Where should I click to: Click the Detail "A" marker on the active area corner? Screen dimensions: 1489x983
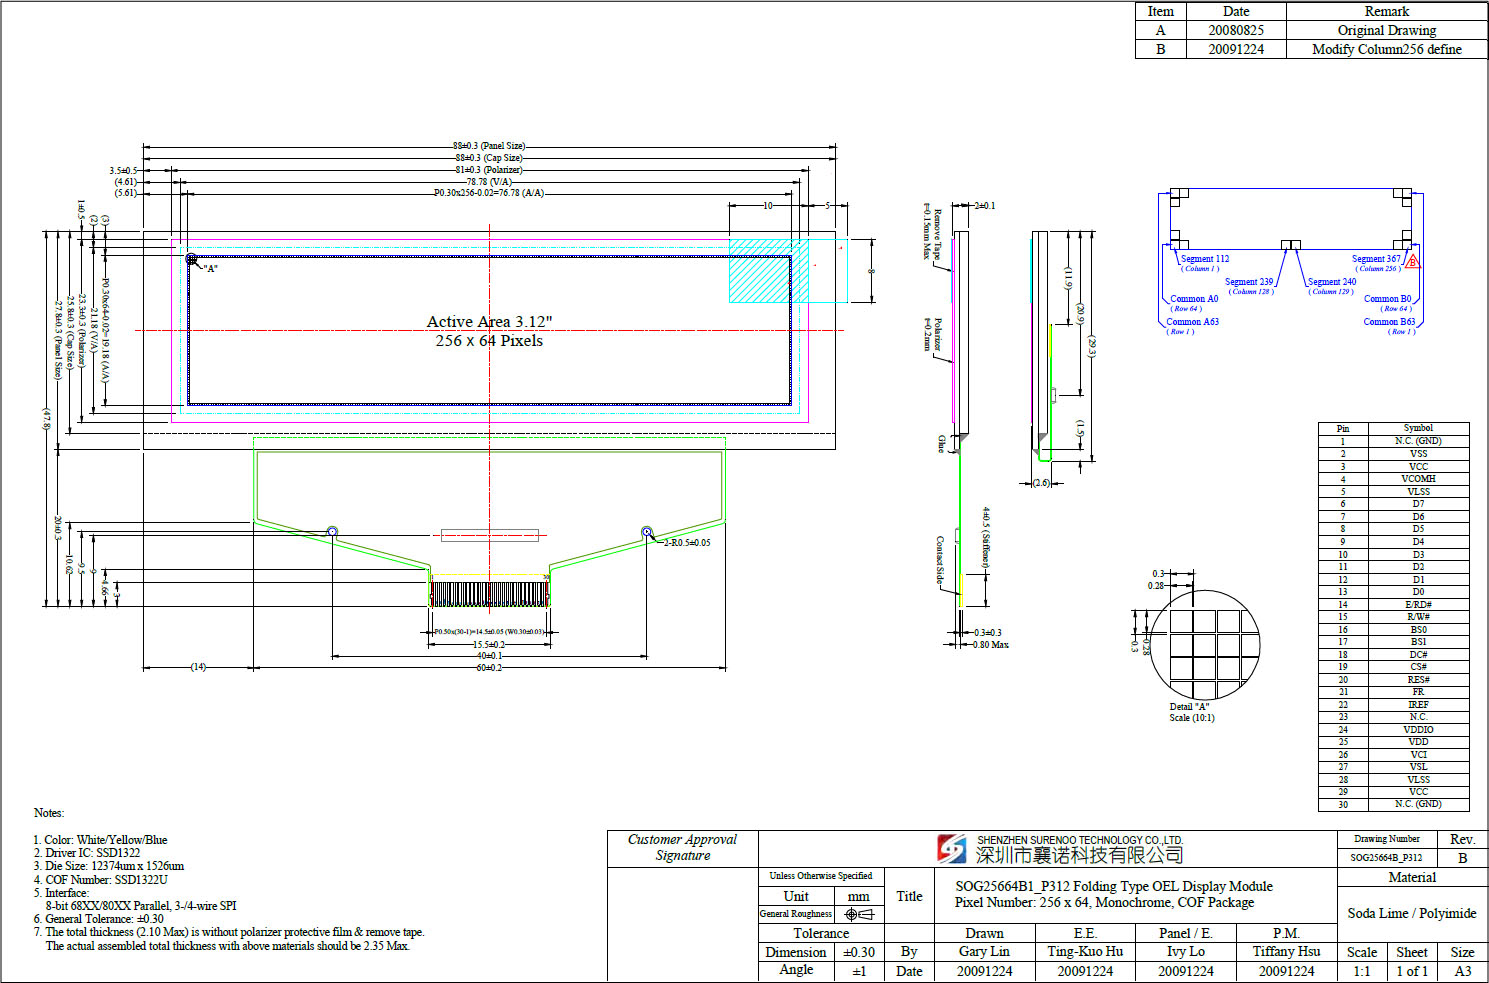[191, 259]
